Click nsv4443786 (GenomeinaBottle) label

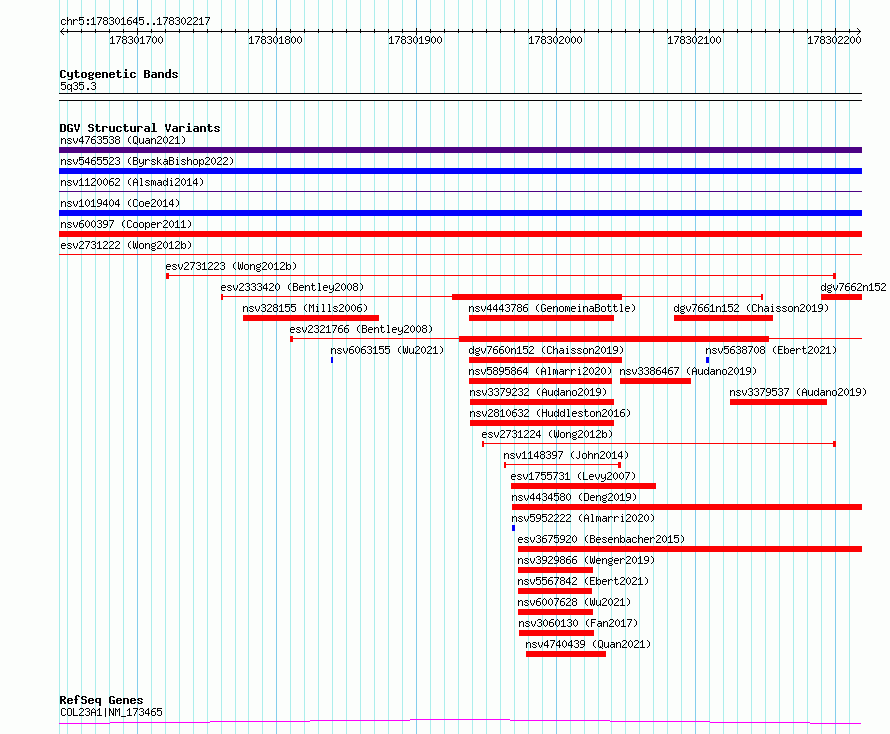(x=552, y=308)
